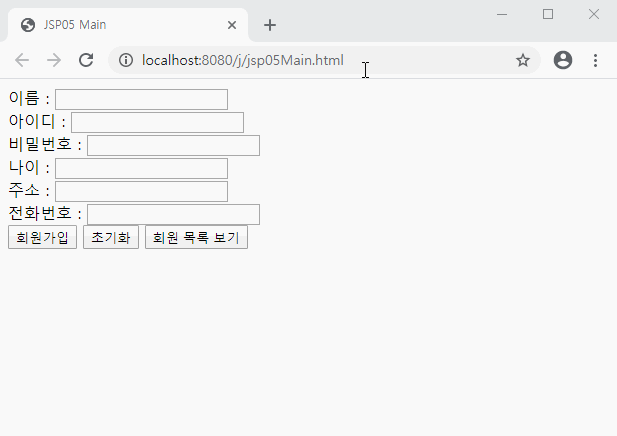Reload the page with the refresh icon

click(x=86, y=60)
